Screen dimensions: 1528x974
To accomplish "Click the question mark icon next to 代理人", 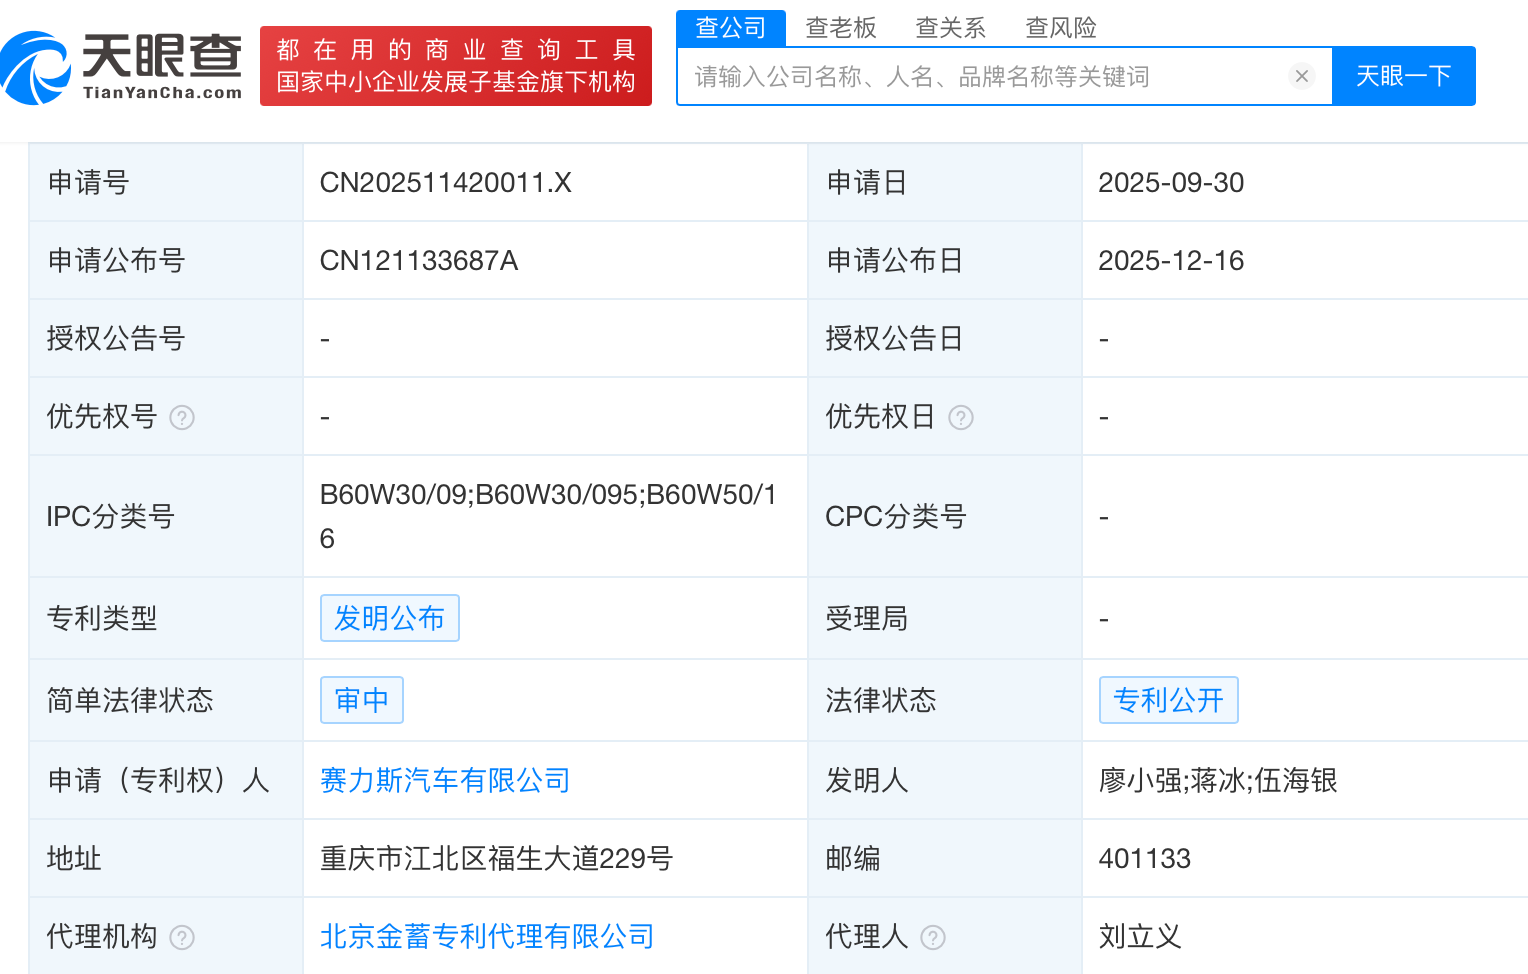I will (x=934, y=938).
